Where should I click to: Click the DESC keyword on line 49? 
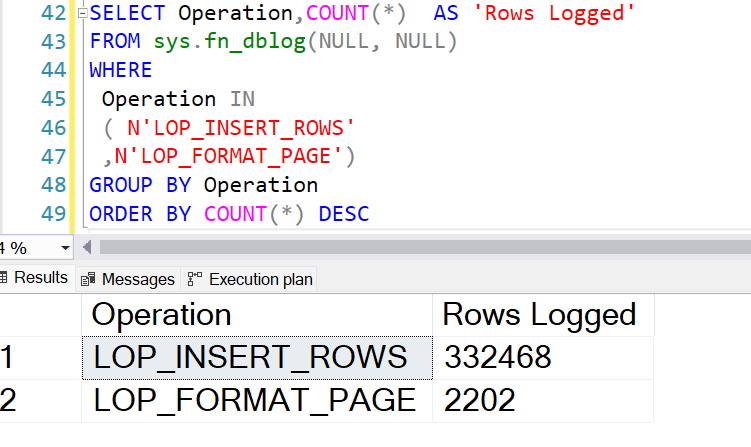click(x=344, y=214)
